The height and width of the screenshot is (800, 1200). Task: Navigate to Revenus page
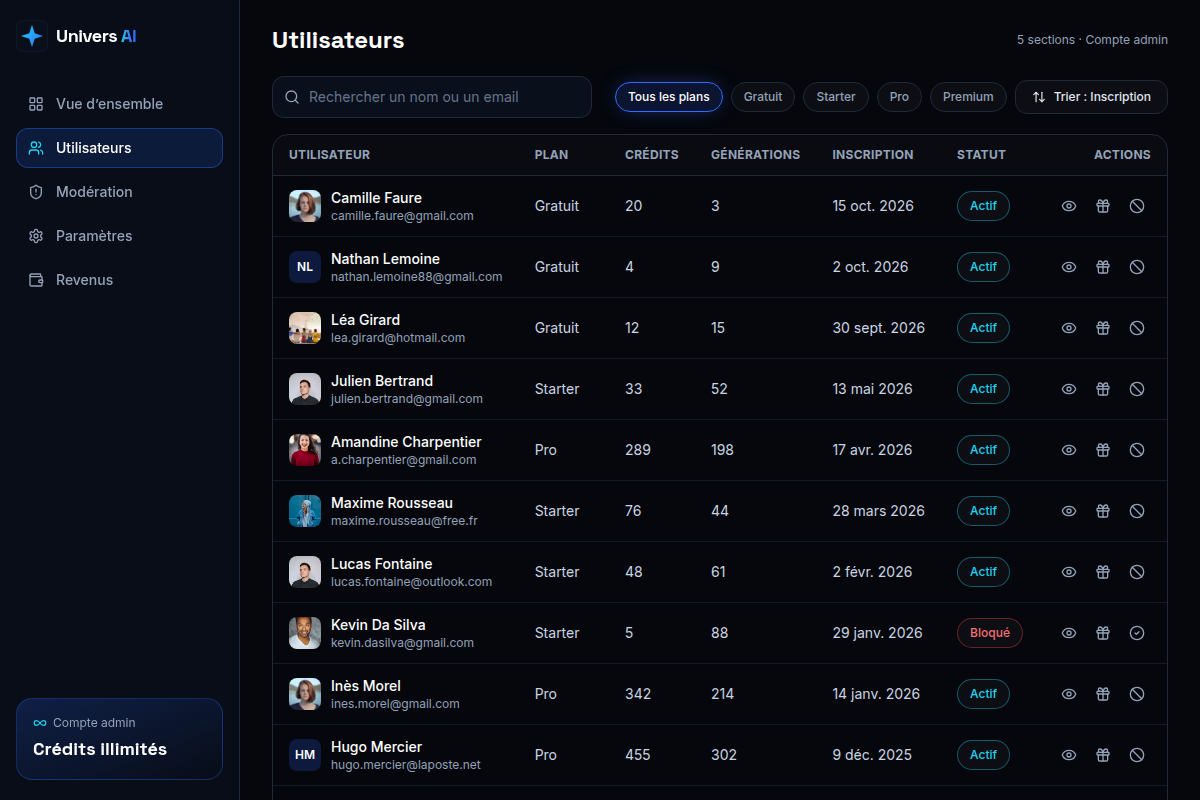[119, 280]
